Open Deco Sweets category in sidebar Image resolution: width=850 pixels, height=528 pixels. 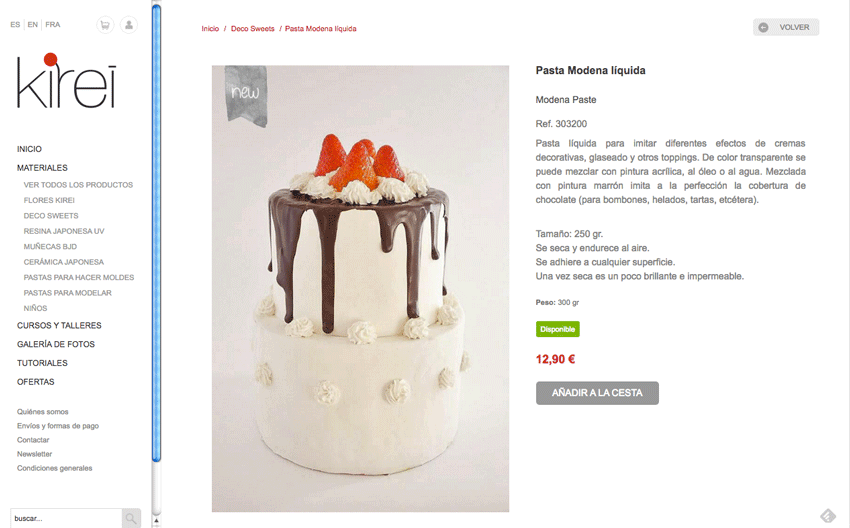pos(51,216)
